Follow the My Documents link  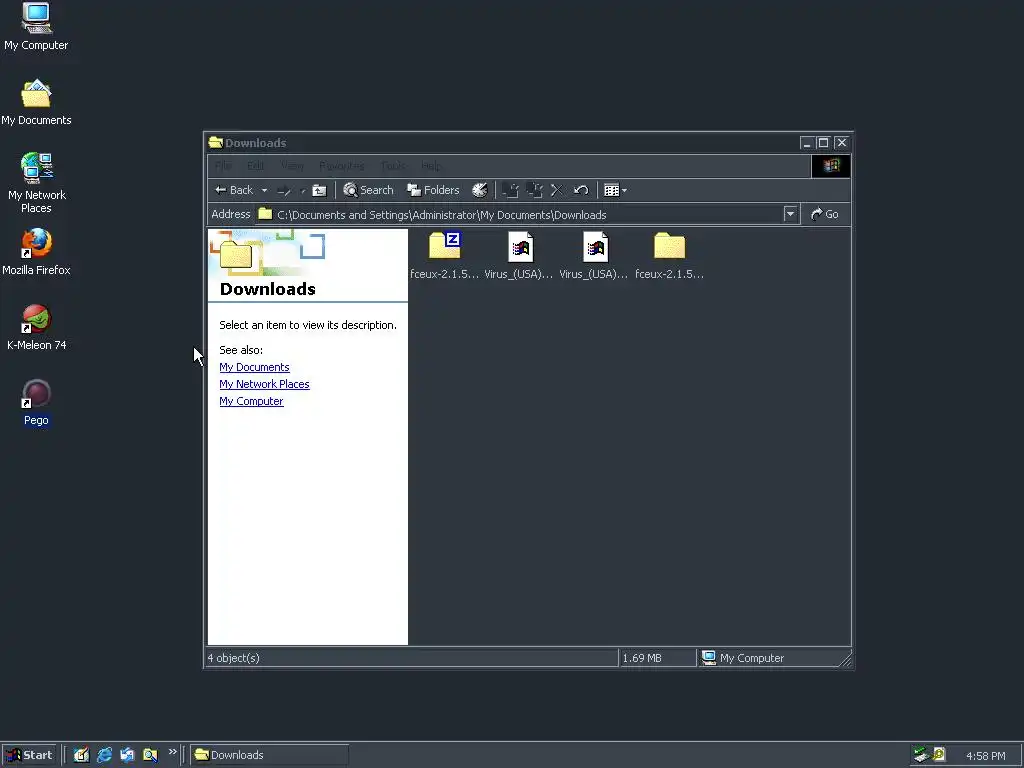coord(254,367)
